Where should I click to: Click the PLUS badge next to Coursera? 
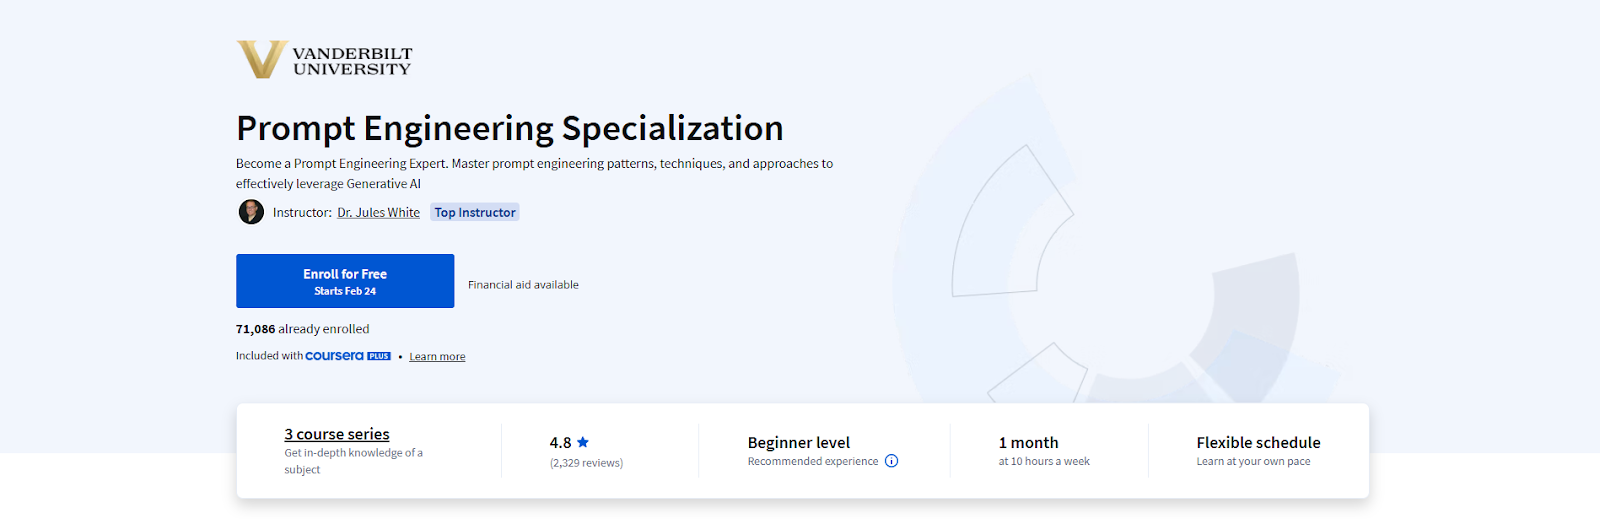click(379, 356)
